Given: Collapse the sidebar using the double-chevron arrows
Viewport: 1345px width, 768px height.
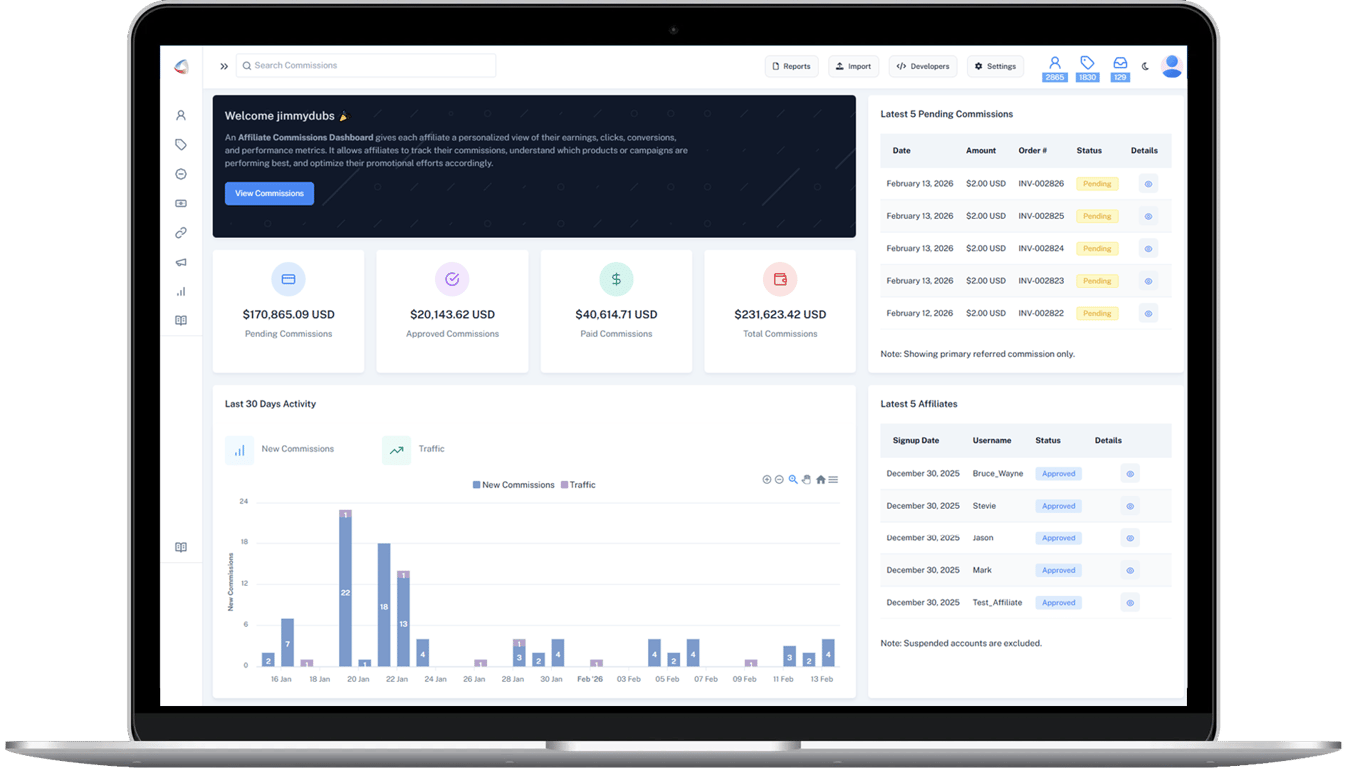Looking at the screenshot, I should (223, 66).
